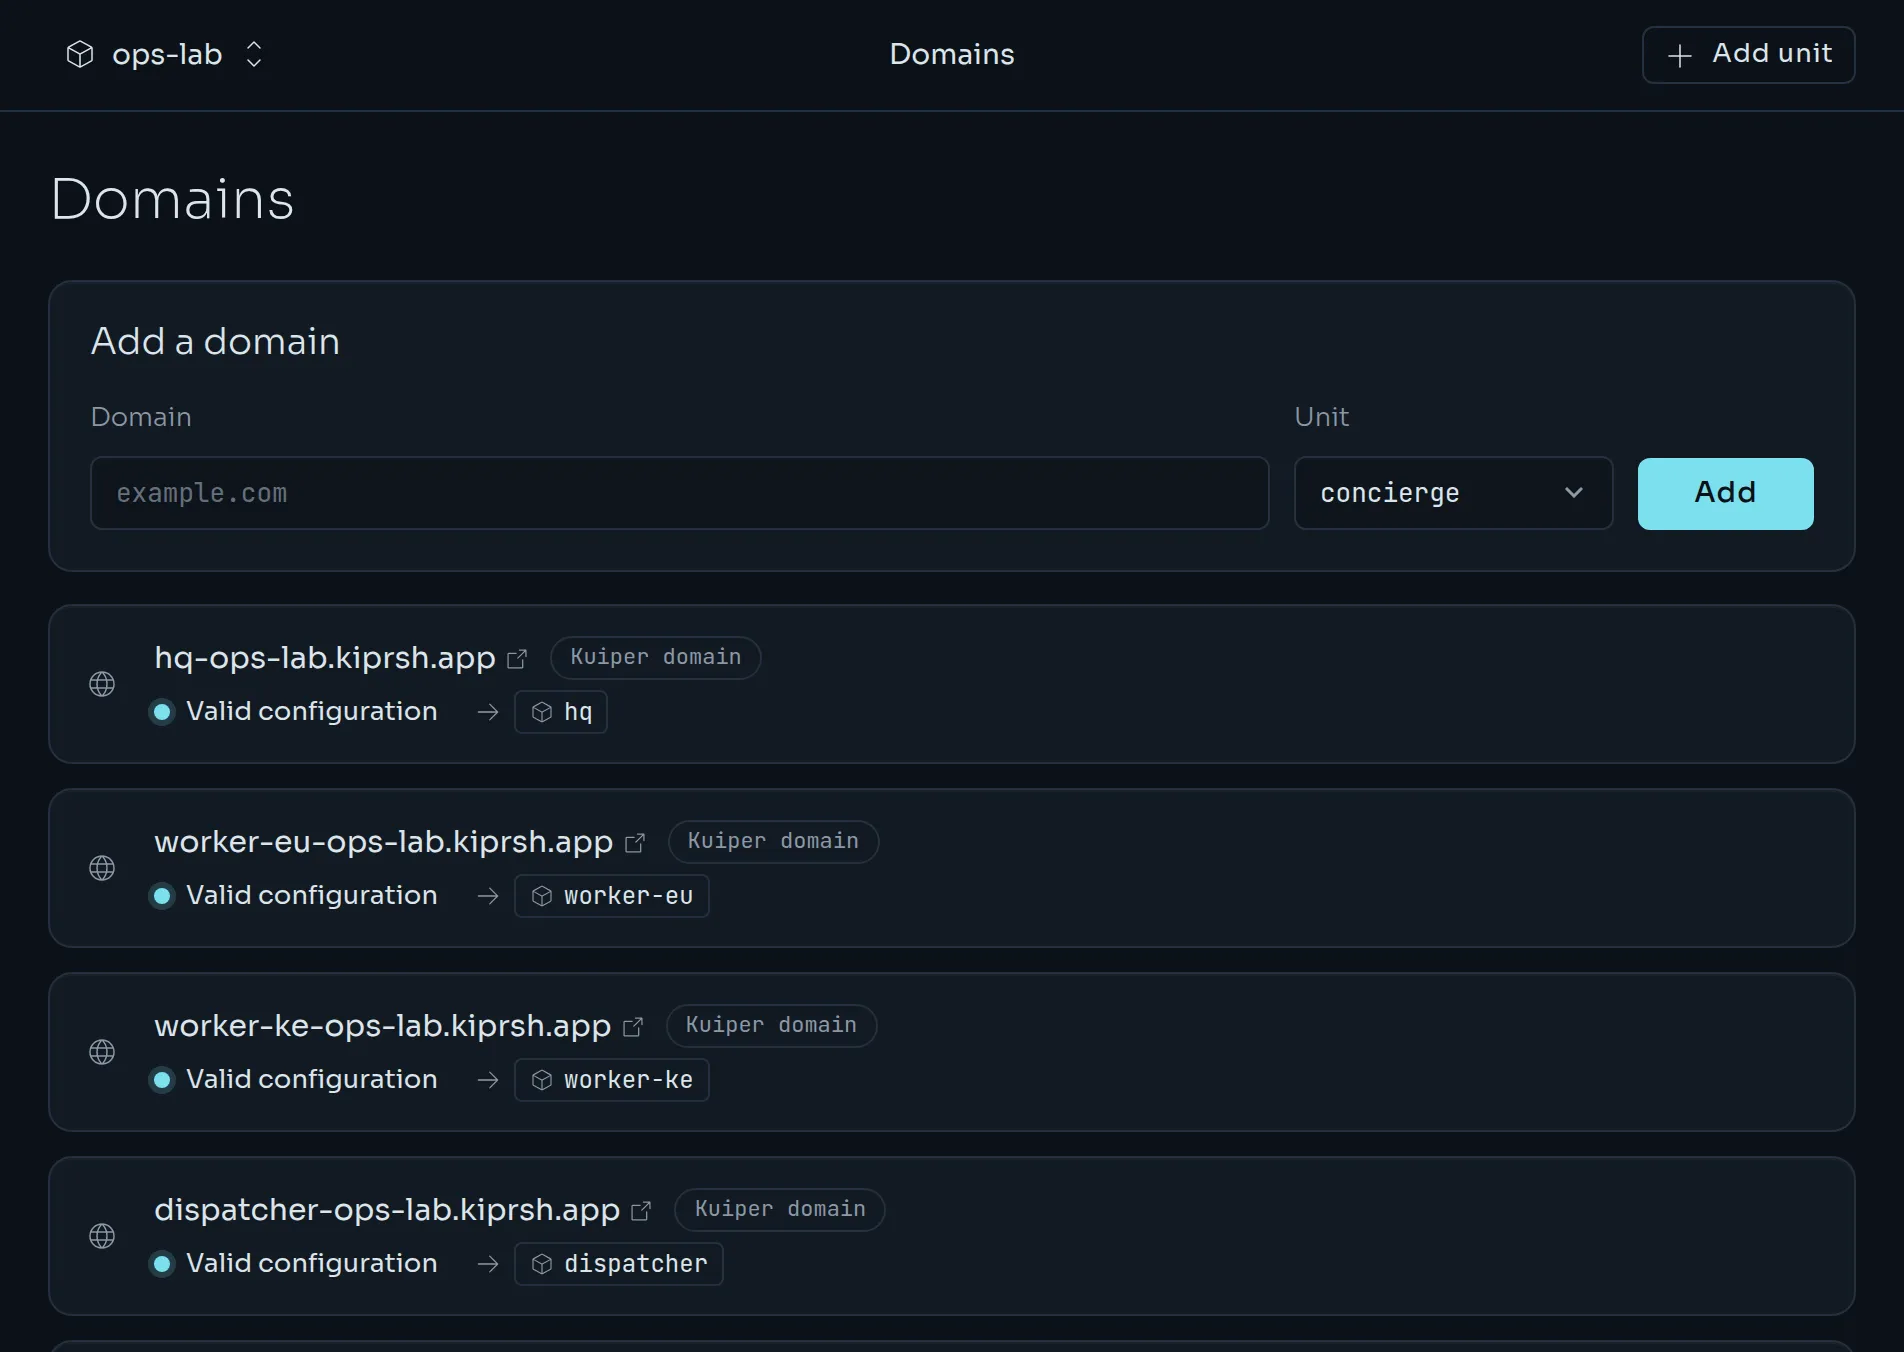Screen dimensions: 1904x1352
Task: Click the cube icon in worker-eu chip
Action: tap(542, 896)
